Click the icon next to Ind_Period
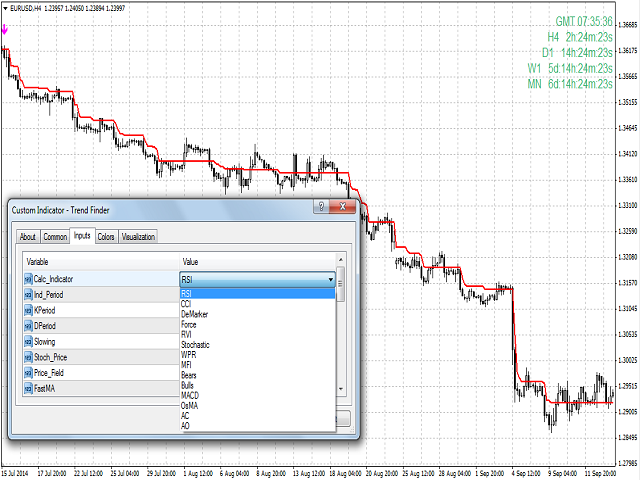 click(27, 295)
